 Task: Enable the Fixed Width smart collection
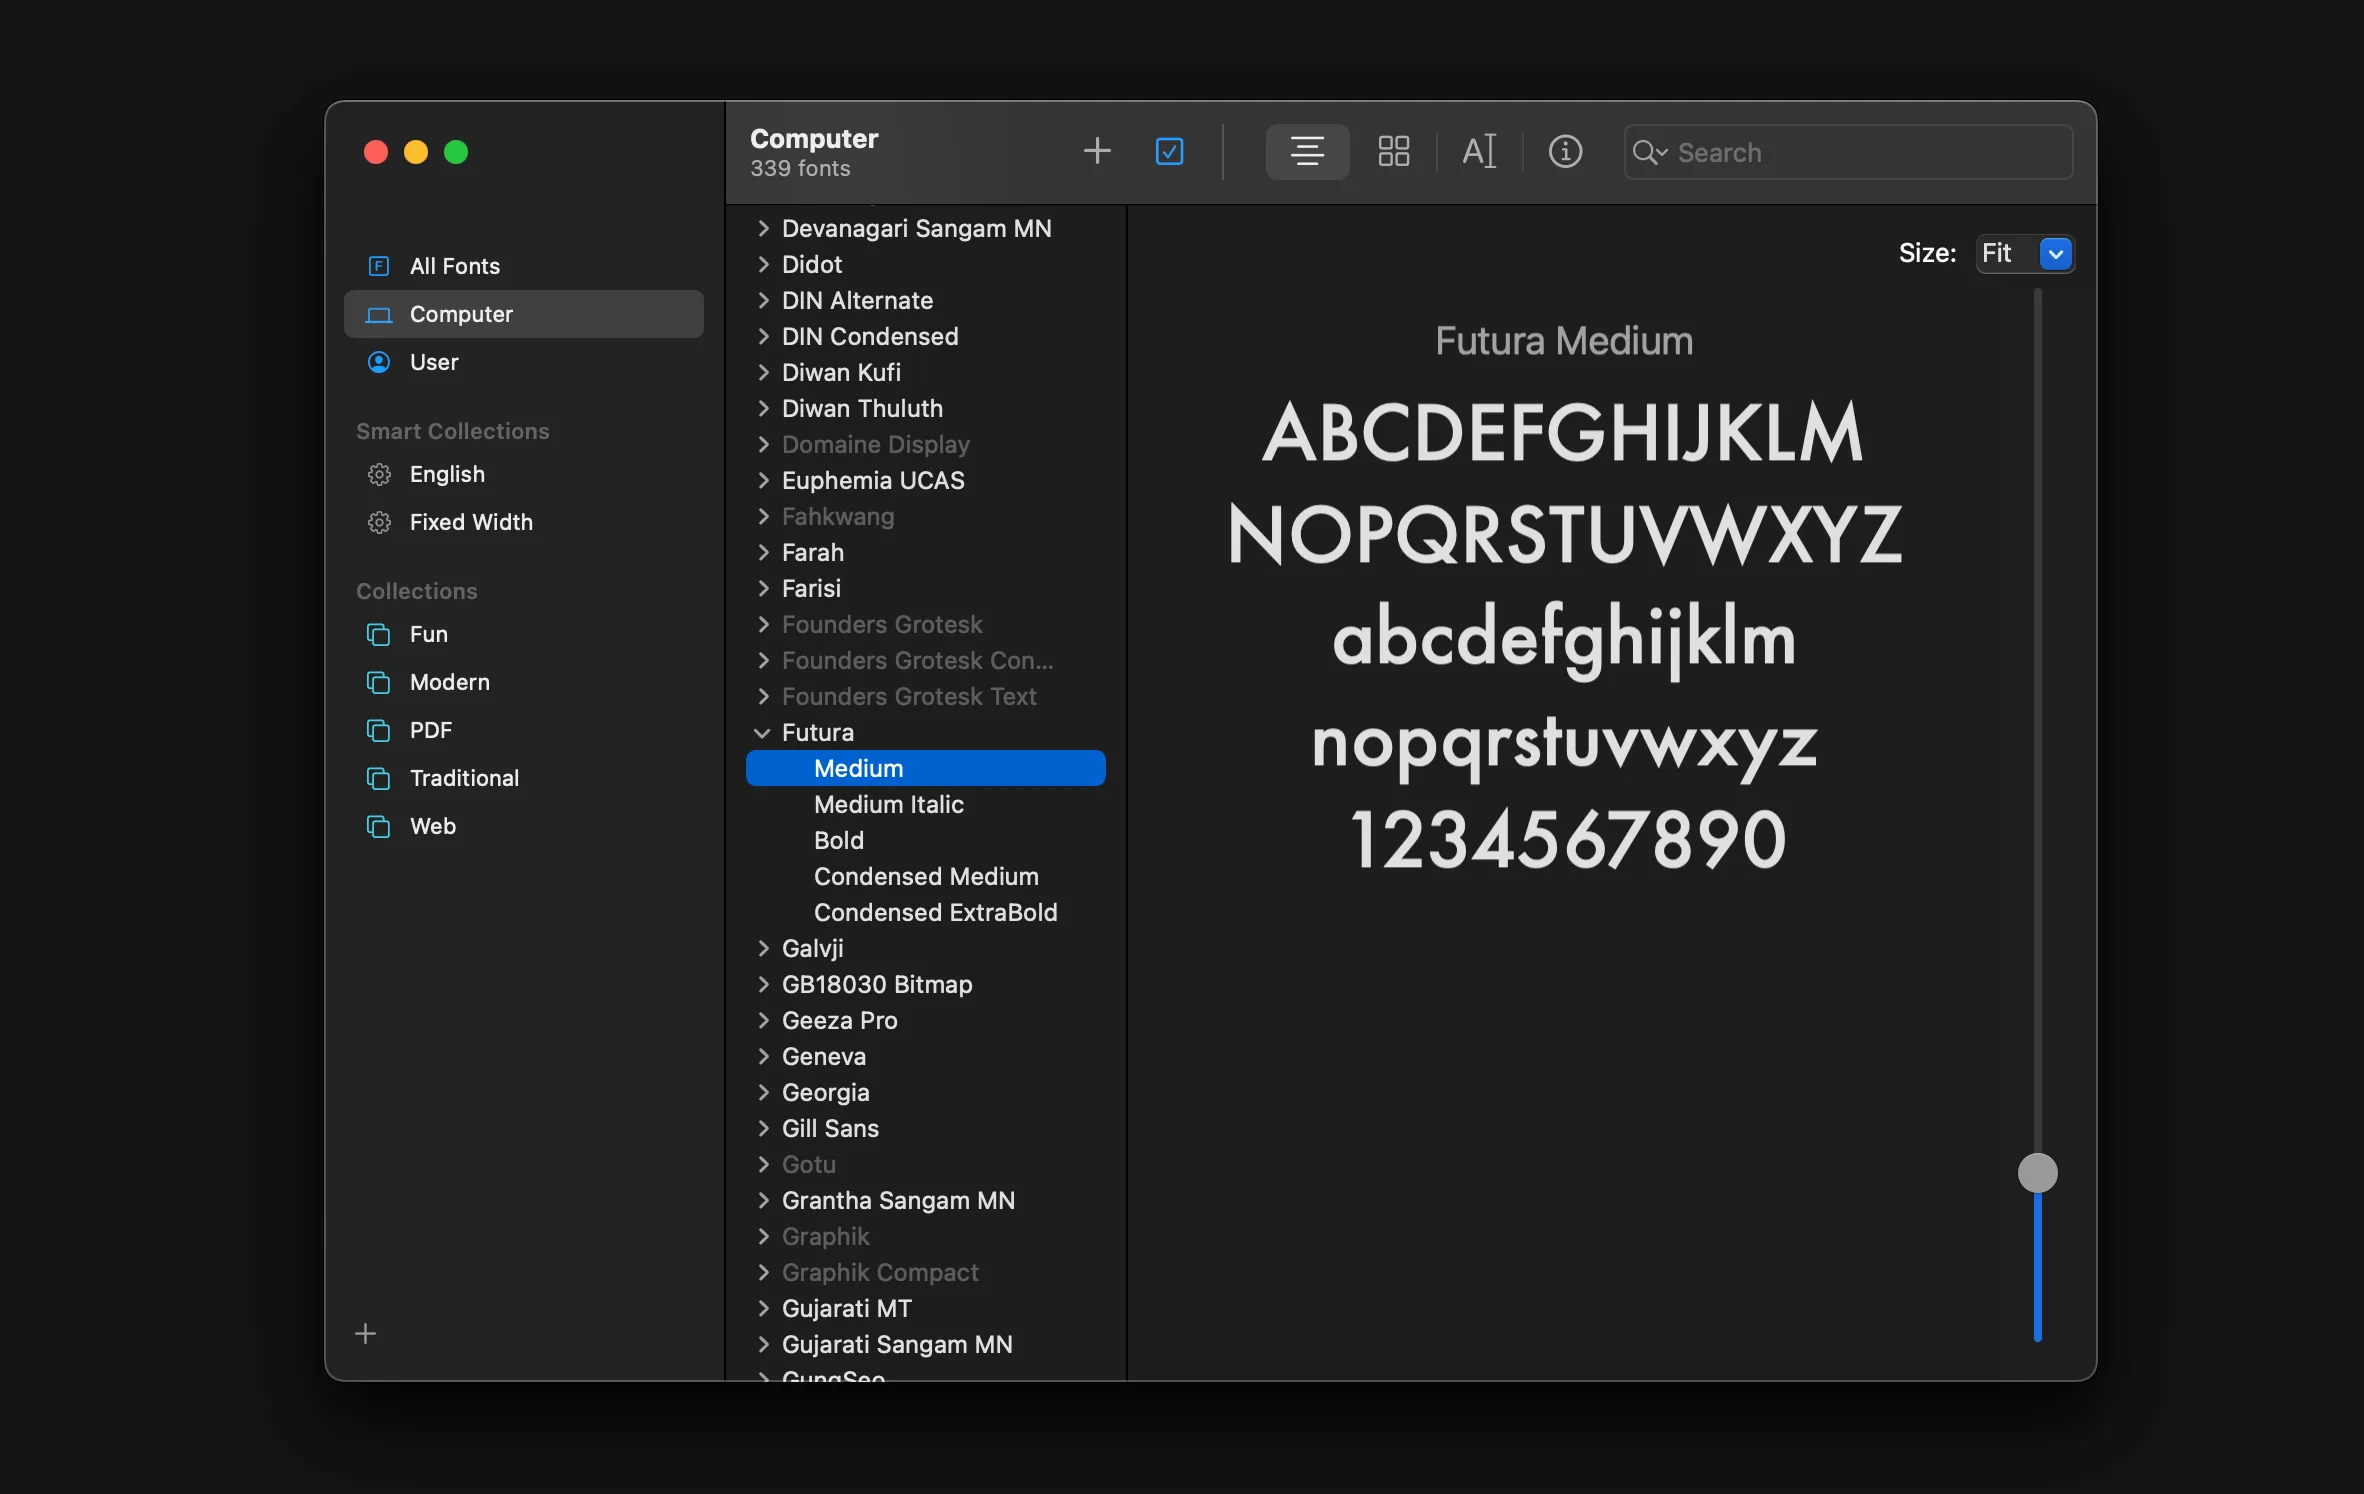tap(470, 520)
